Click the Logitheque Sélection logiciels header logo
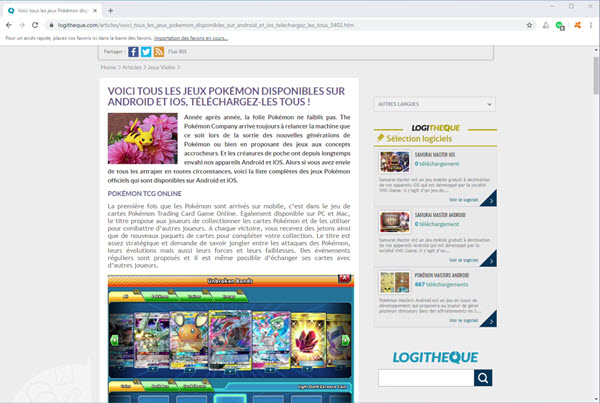600x403 pixels. click(x=435, y=128)
